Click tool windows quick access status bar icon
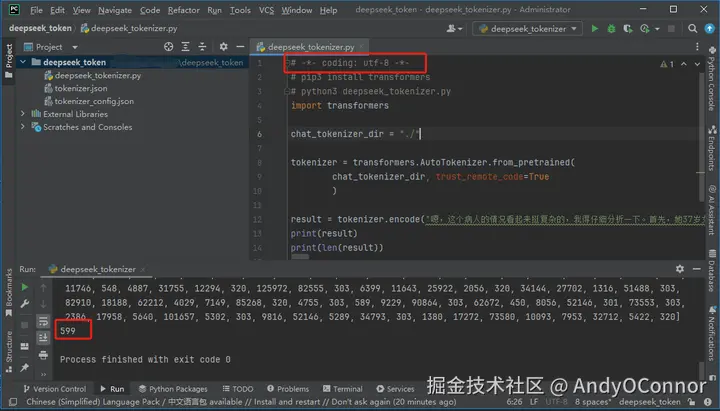 coord(12,402)
